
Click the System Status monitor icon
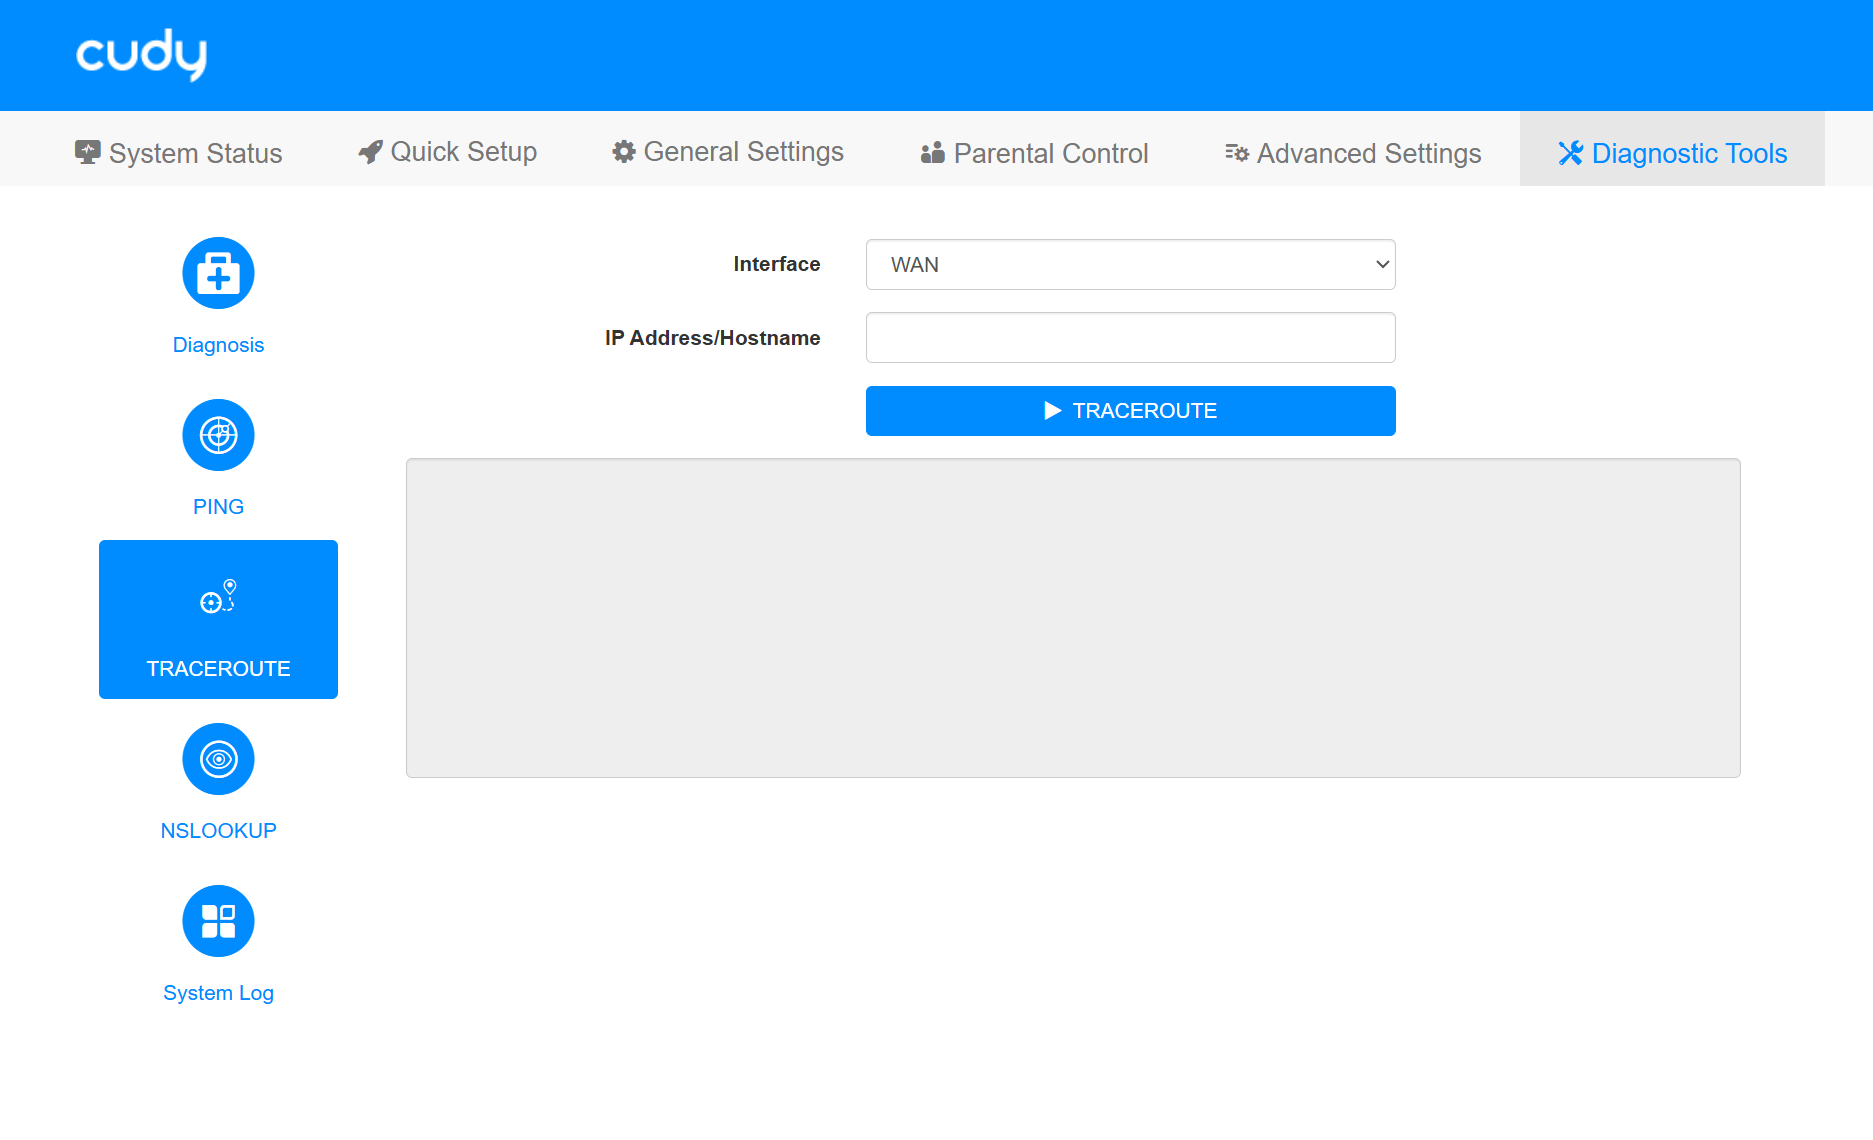tap(87, 152)
